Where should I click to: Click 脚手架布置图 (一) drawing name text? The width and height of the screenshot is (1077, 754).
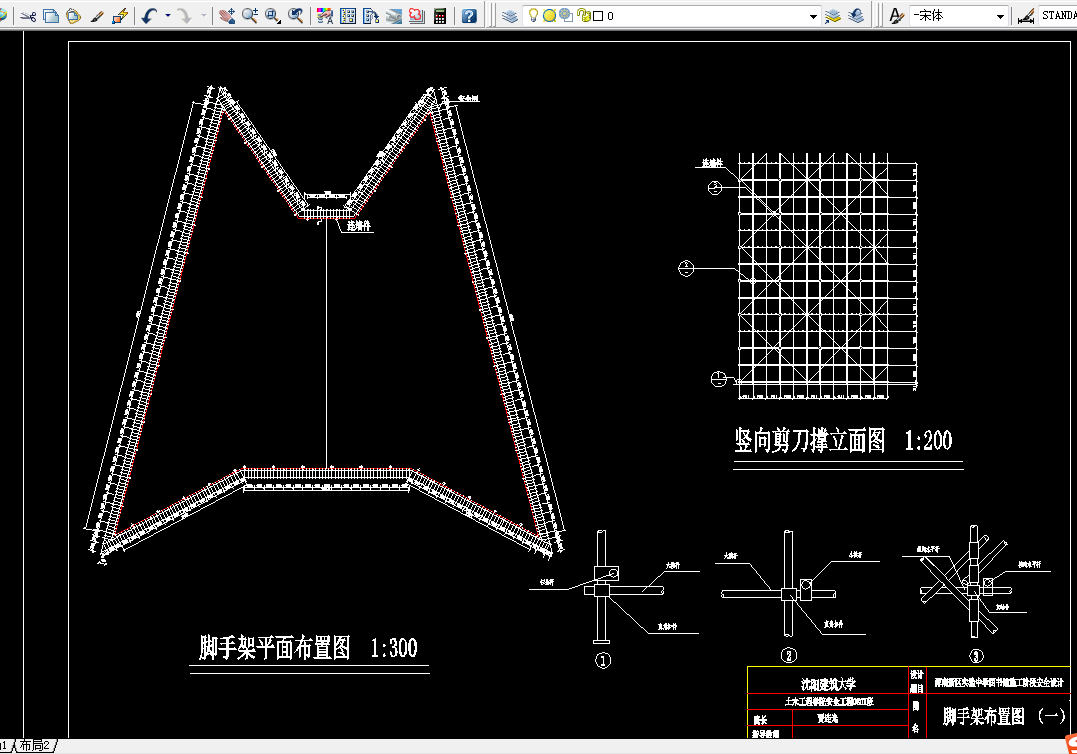[x=1004, y=716]
